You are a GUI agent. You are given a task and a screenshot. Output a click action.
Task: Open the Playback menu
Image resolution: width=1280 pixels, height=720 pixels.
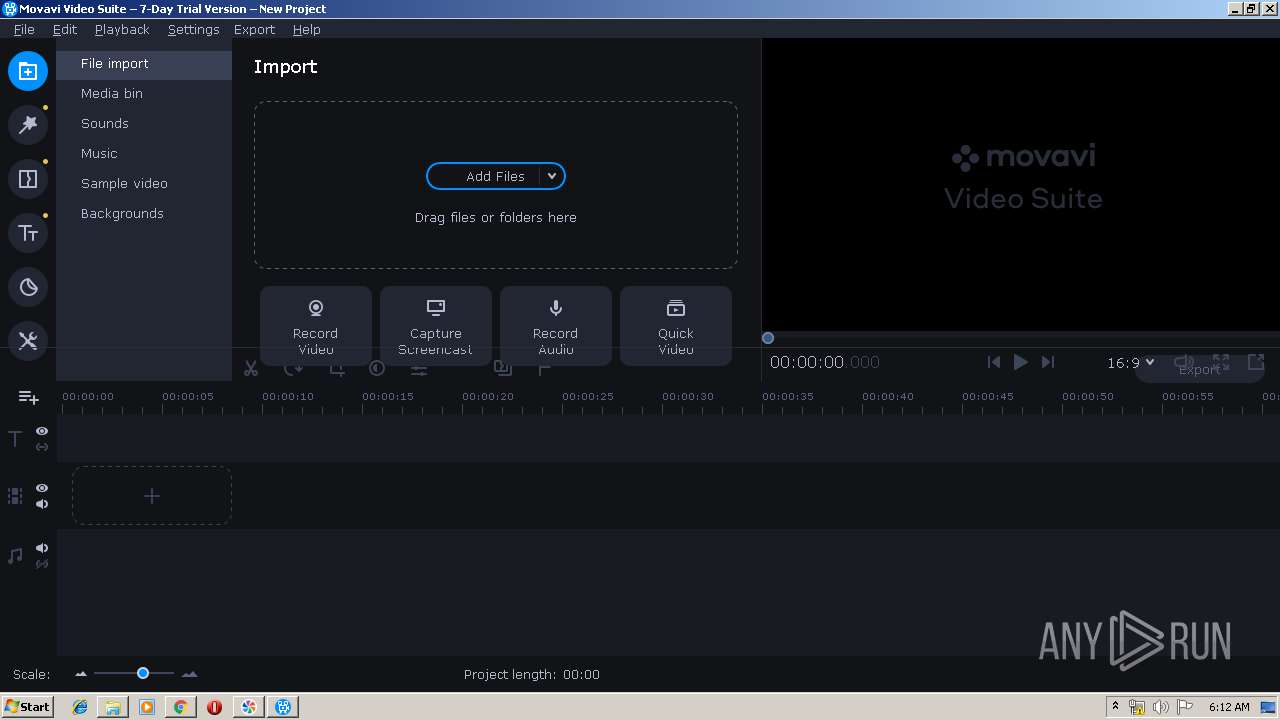122,29
